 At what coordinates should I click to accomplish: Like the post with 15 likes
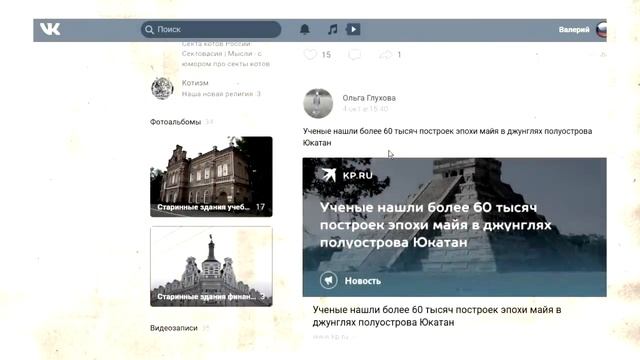(310, 54)
